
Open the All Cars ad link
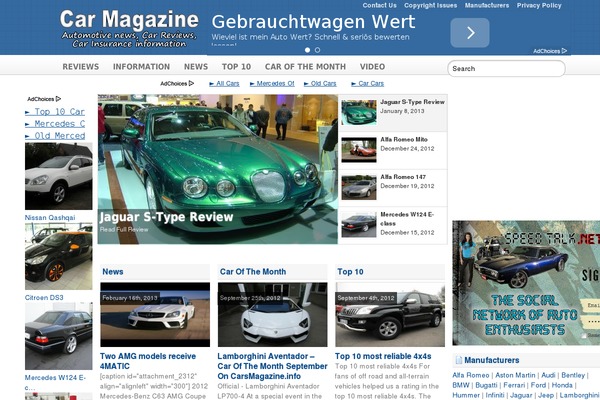224,83
